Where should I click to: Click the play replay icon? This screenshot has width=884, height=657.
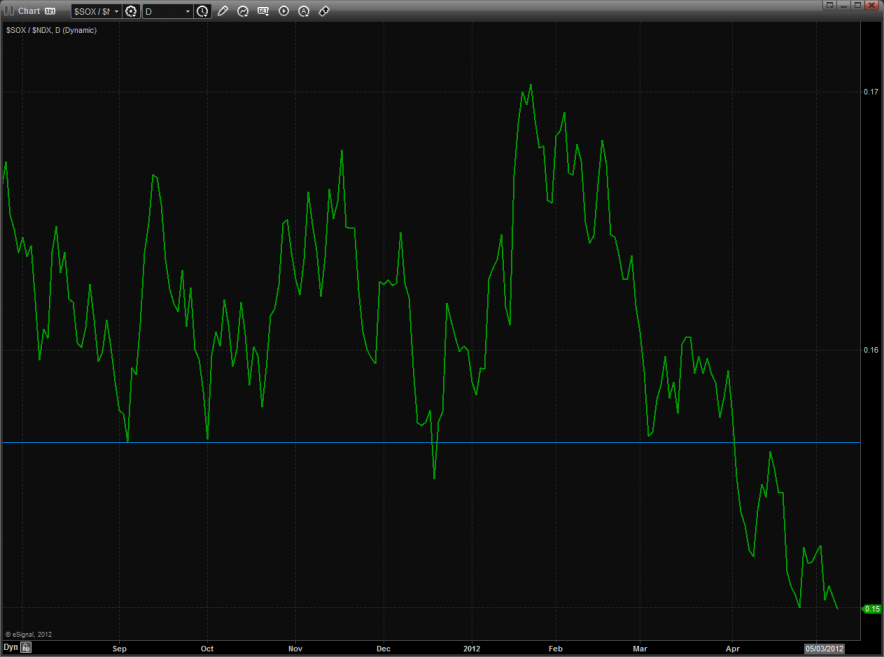coord(283,11)
